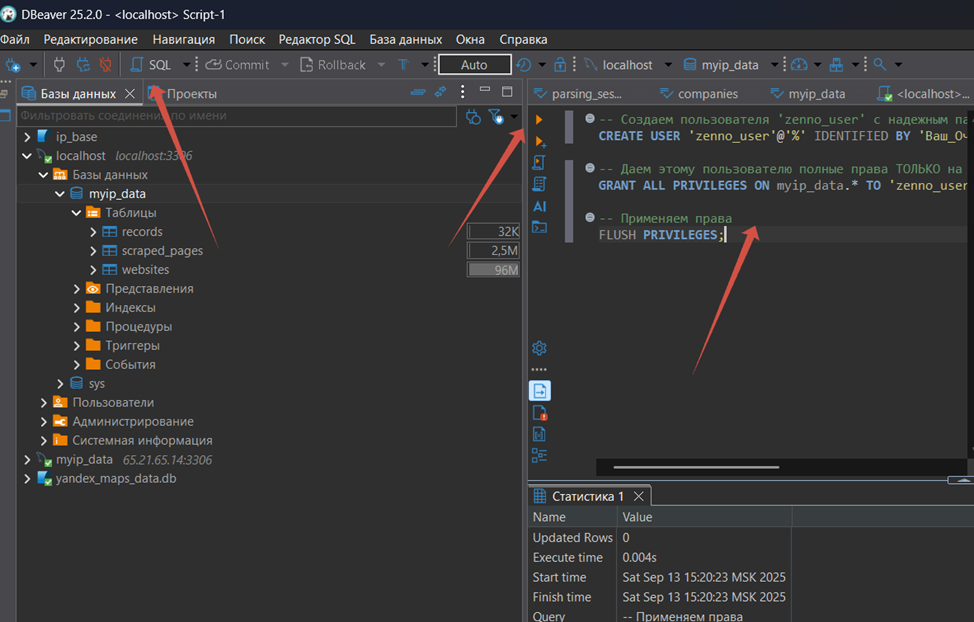This screenshot has width=974, height=622.
Task: Click the Reconnect icon in toolbar
Action: (x=83, y=65)
